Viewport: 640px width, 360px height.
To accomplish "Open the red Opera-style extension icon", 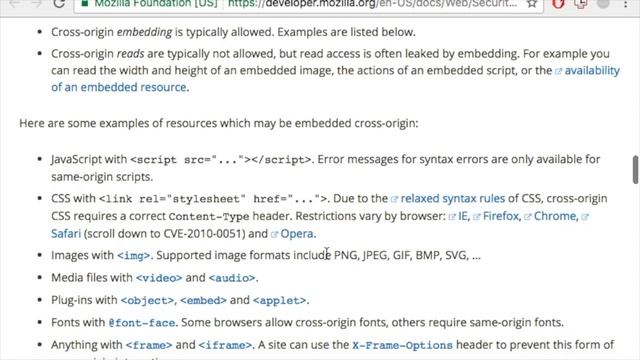I will tap(558, 4).
